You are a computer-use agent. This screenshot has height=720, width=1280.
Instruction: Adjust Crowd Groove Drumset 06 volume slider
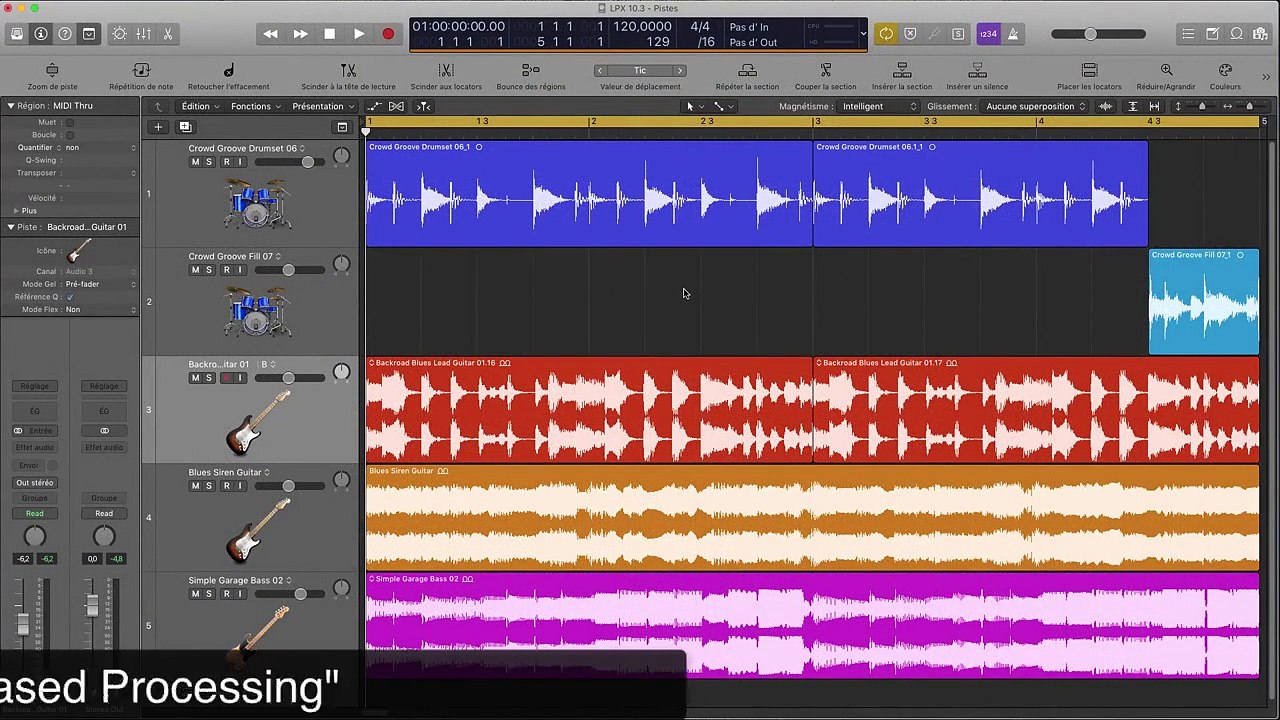pos(290,162)
